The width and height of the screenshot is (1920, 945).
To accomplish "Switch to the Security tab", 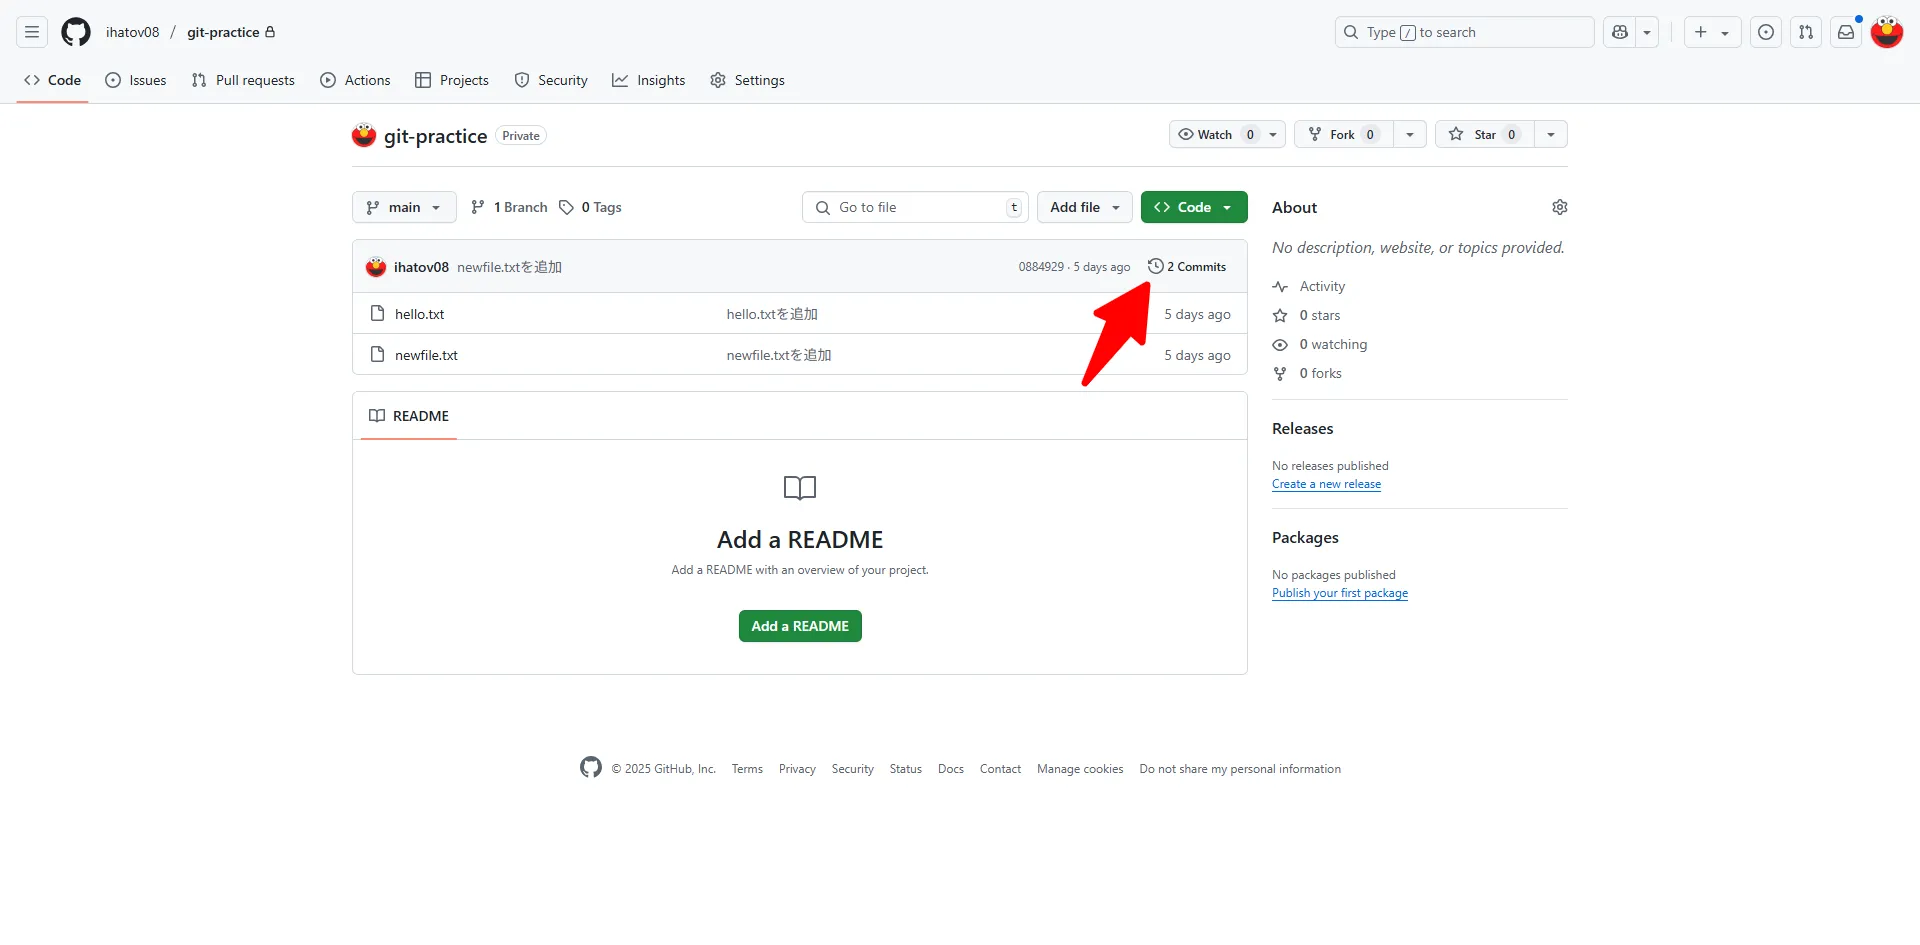I will point(551,80).
